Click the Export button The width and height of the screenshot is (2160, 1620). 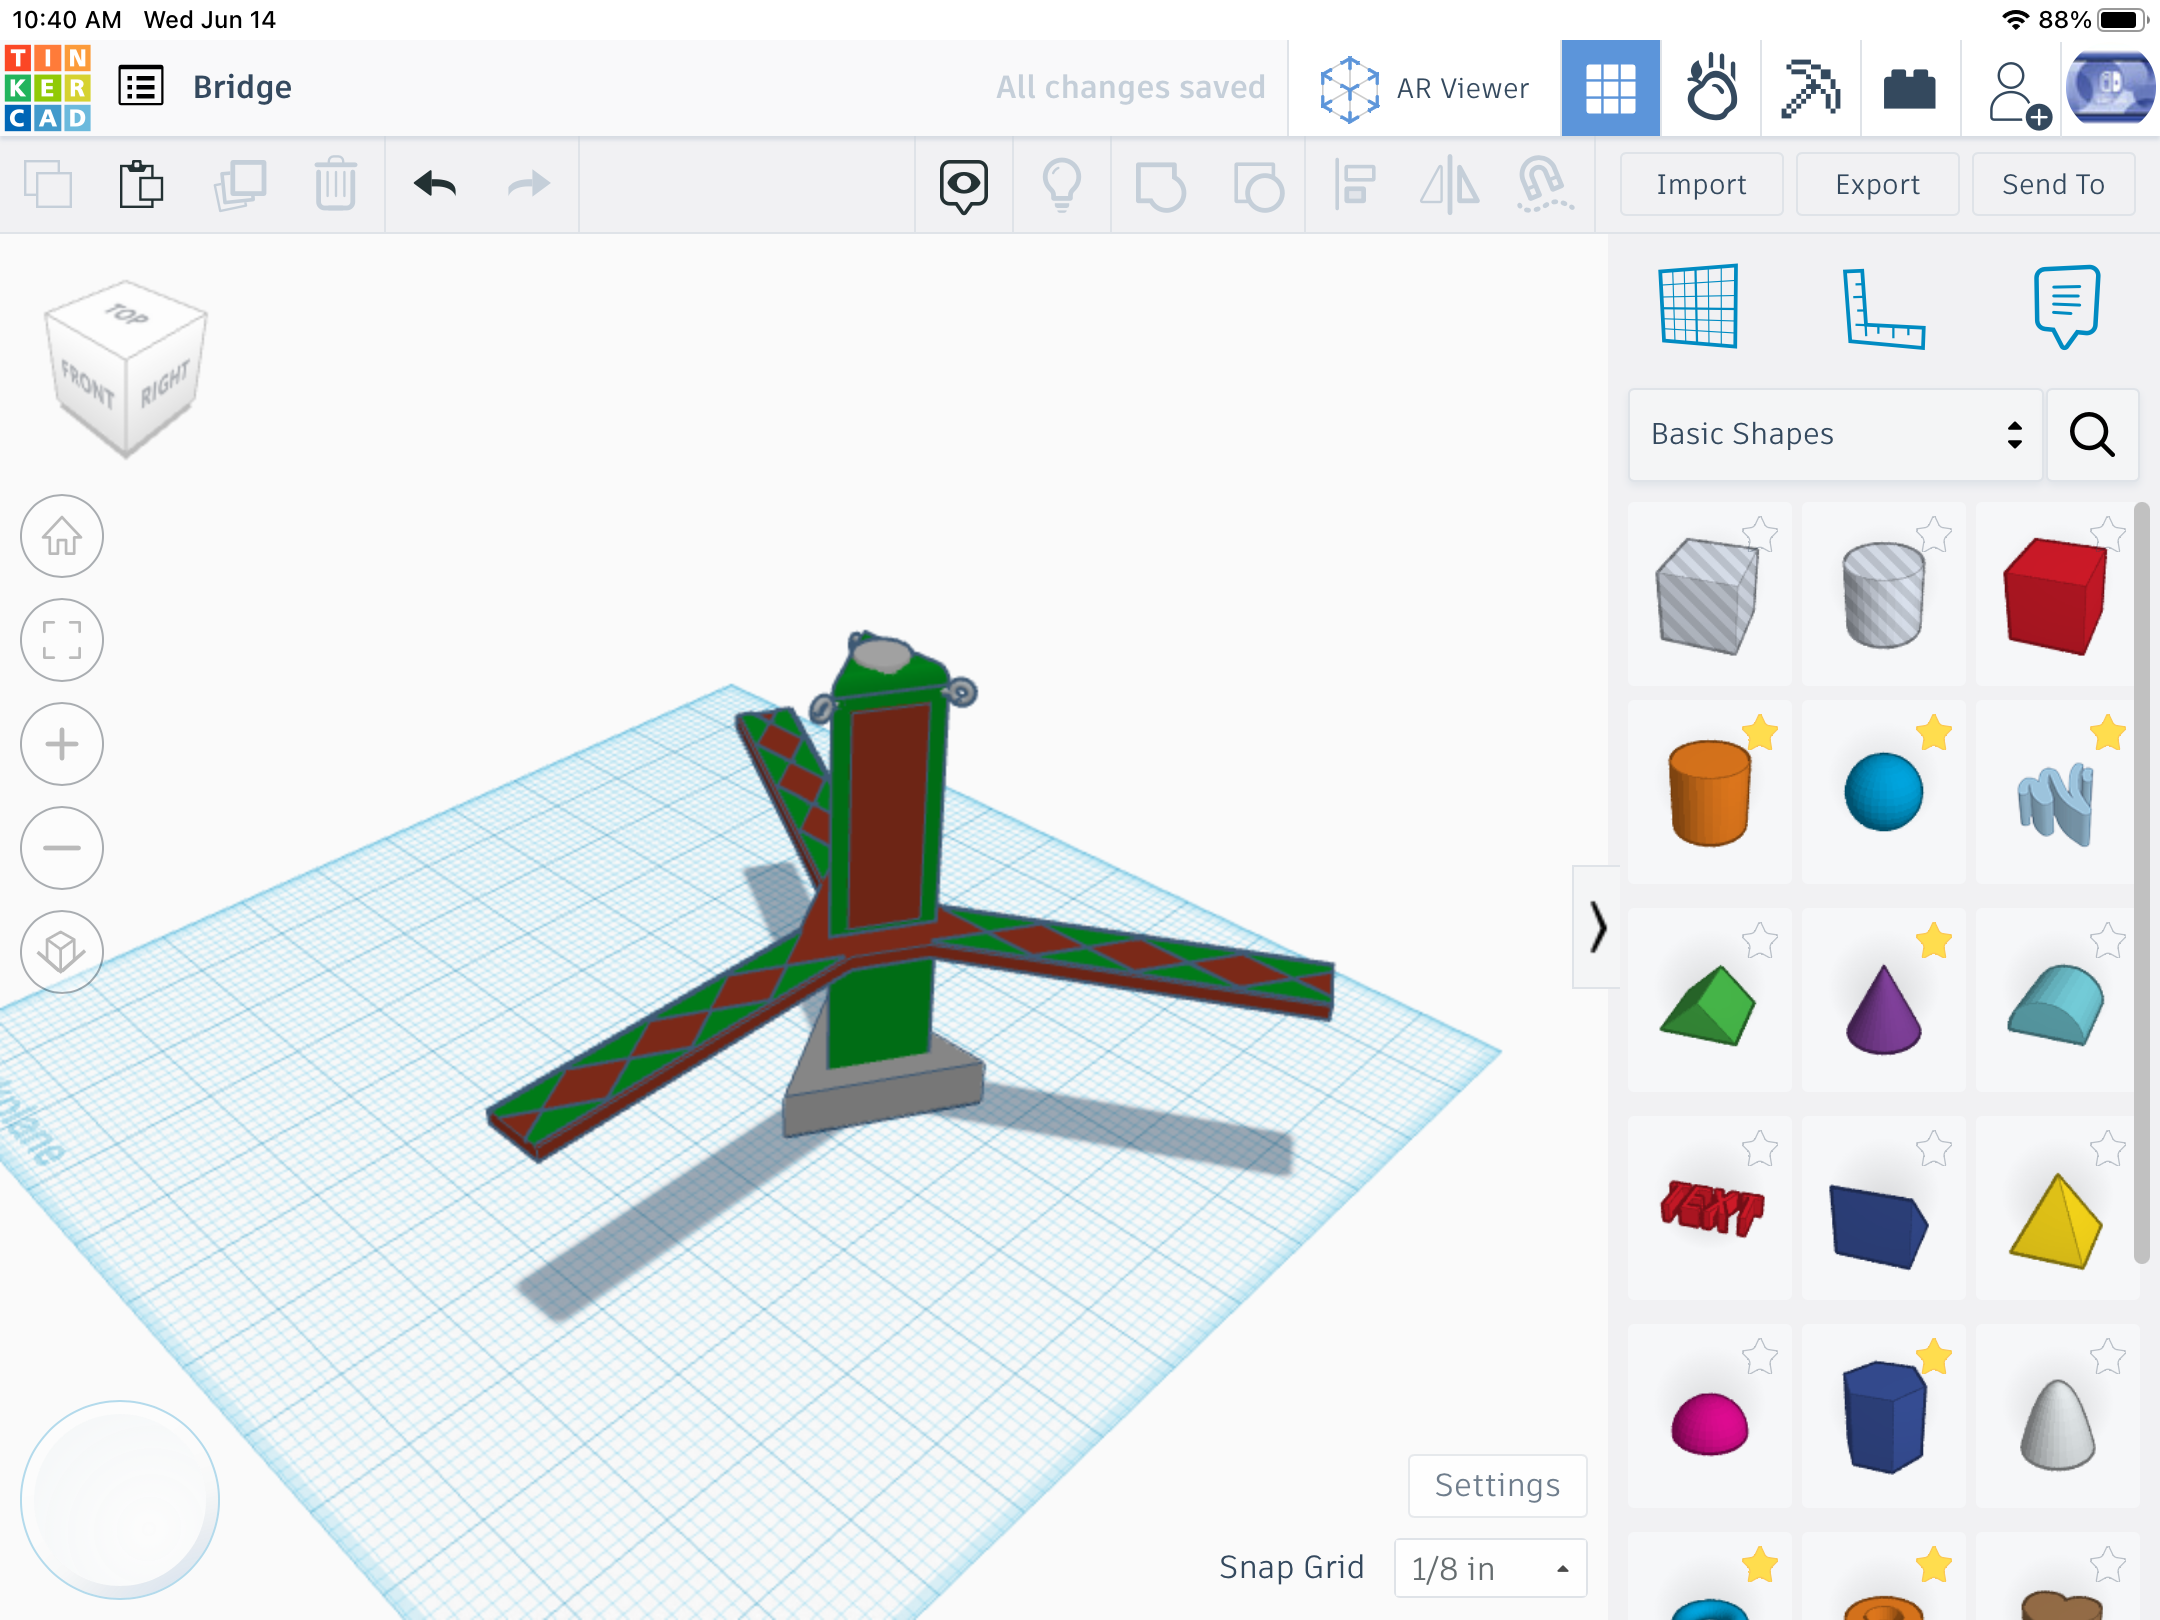pyautogui.click(x=1876, y=184)
